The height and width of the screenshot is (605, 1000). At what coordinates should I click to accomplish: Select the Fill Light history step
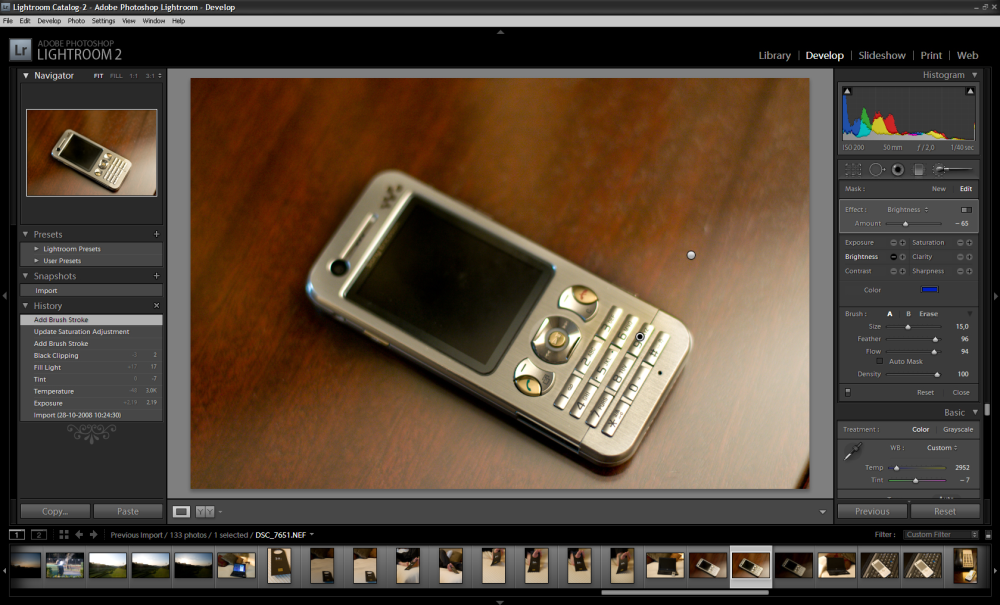[91, 367]
